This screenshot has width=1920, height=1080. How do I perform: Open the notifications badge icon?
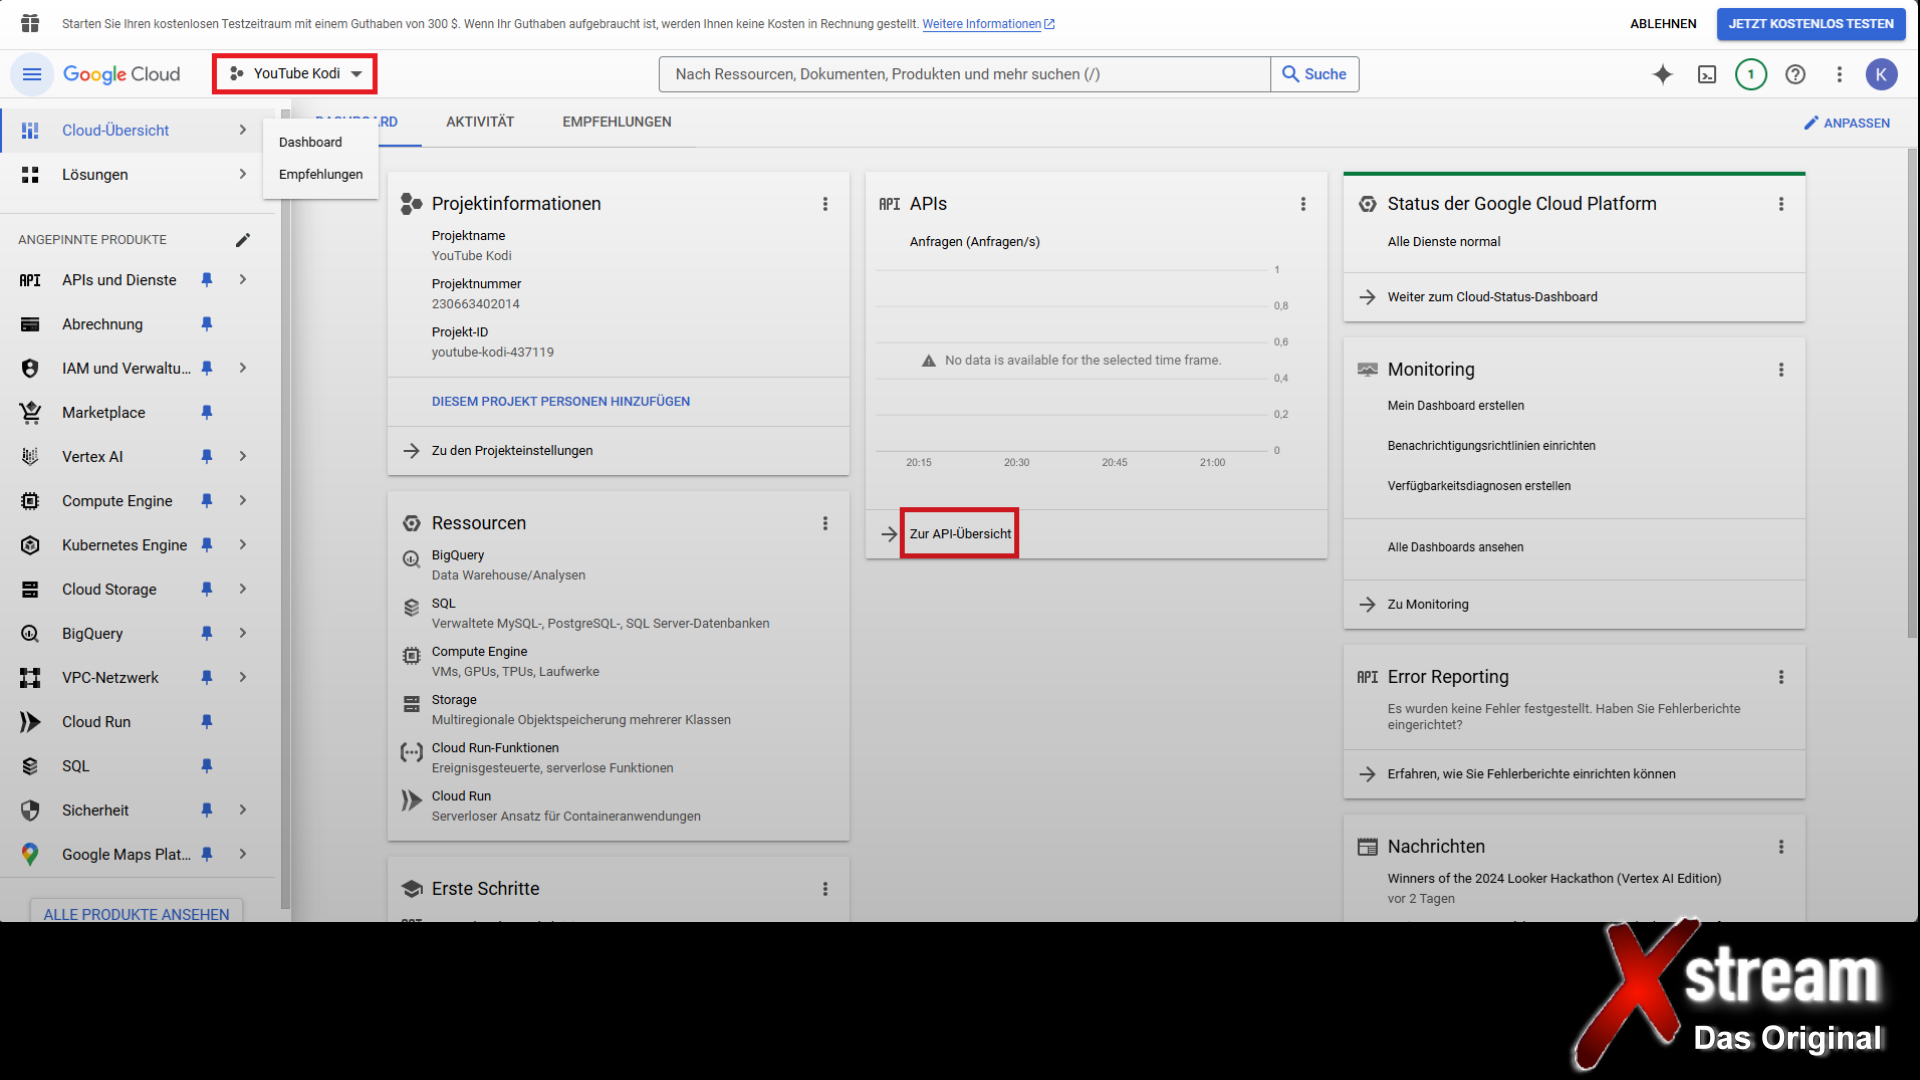point(1751,74)
